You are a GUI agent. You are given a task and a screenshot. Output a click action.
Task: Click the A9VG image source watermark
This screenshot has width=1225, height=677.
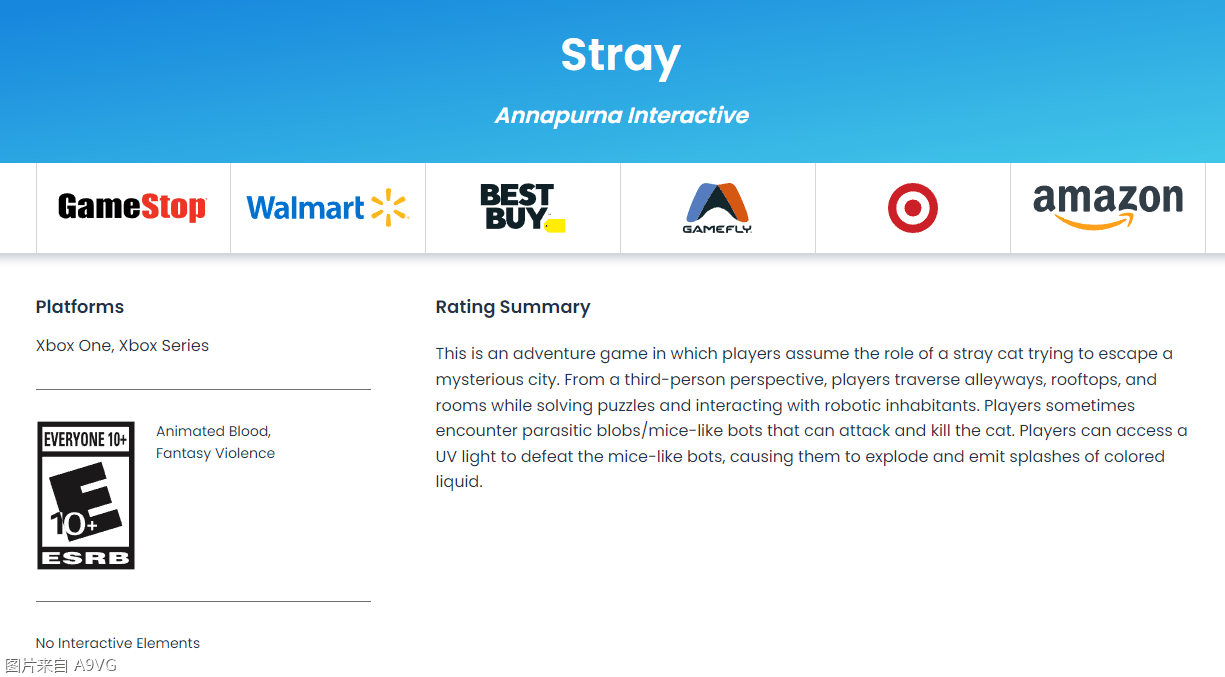pyautogui.click(x=61, y=665)
